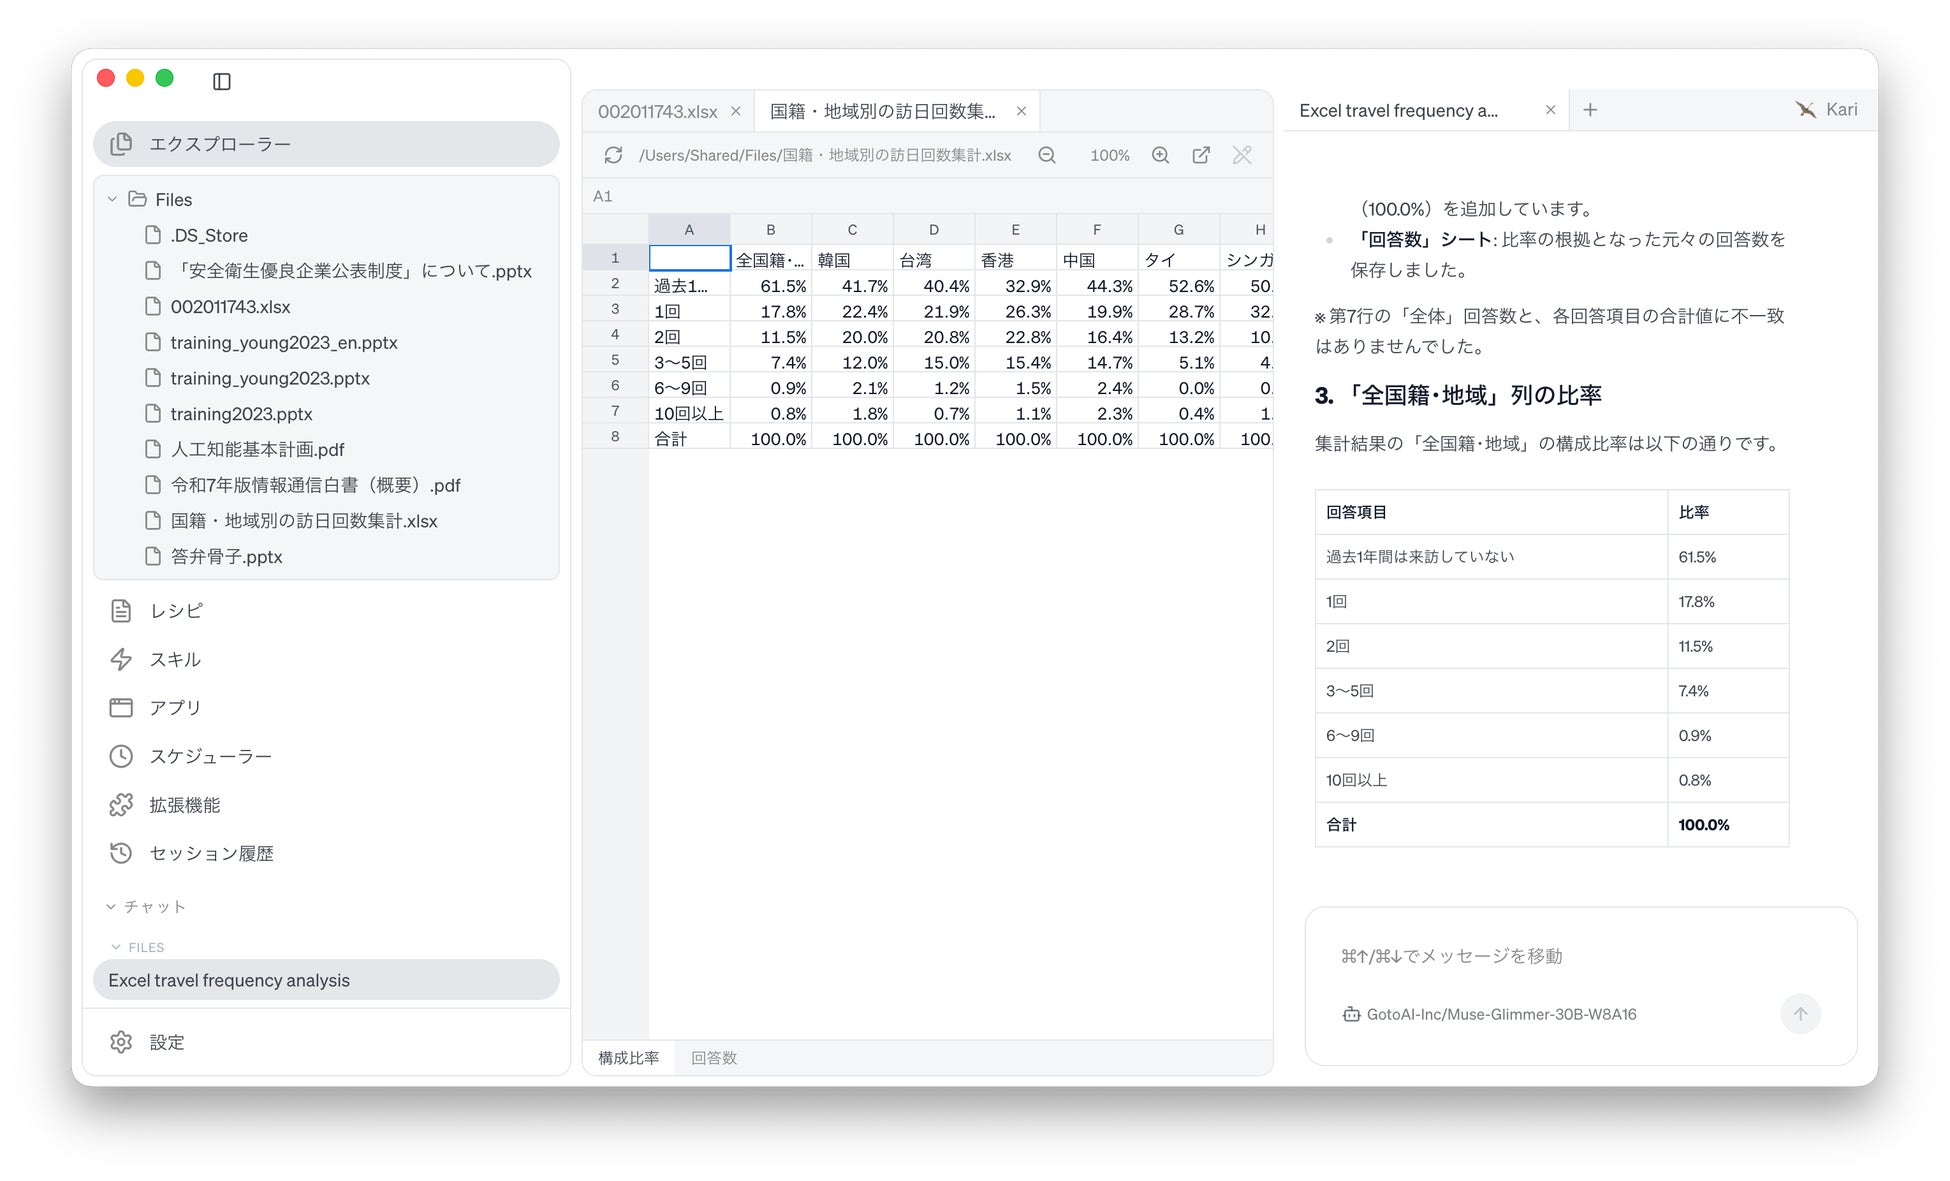Switch to the 回答数 sheet tab
Viewport: 1950px width, 1181px height.
point(714,1058)
